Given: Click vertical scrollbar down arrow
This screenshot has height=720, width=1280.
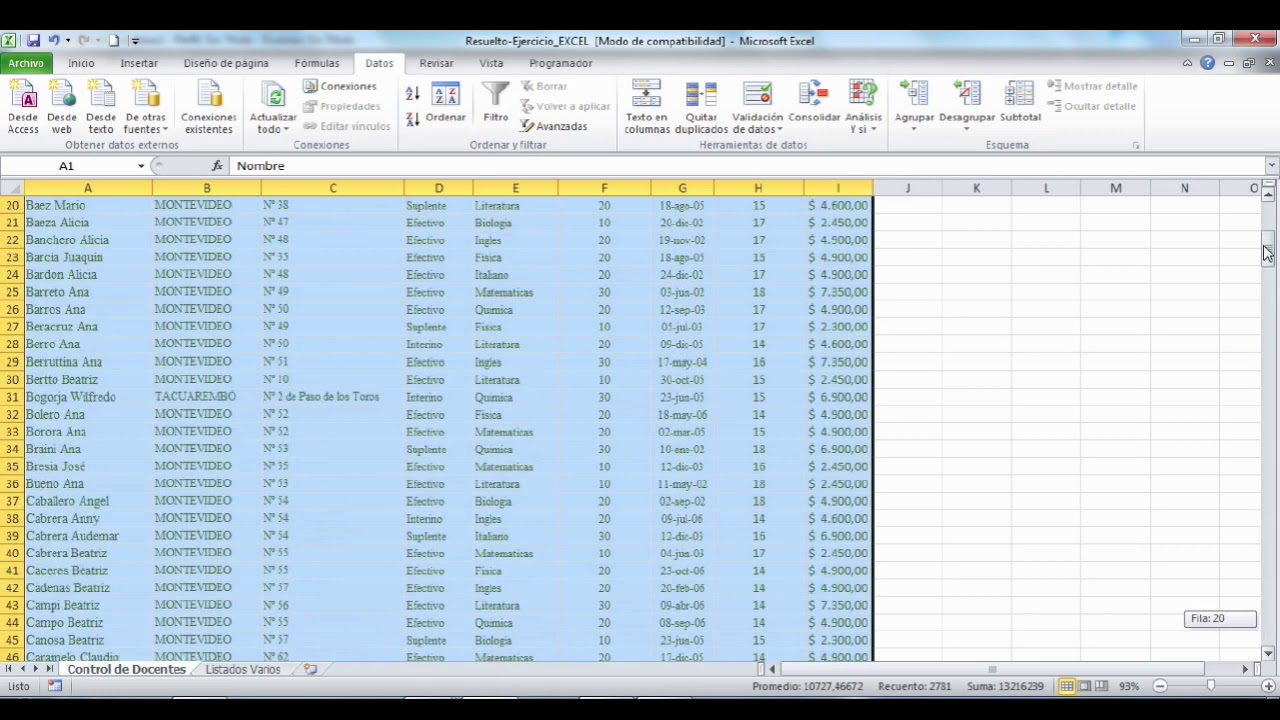Looking at the screenshot, I should point(1268,654).
